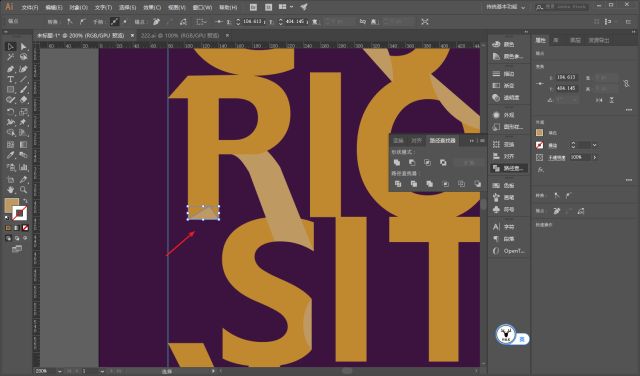Open the 色板 Swatches panel icon
Screen dimensions: 640x376
coord(509,185)
